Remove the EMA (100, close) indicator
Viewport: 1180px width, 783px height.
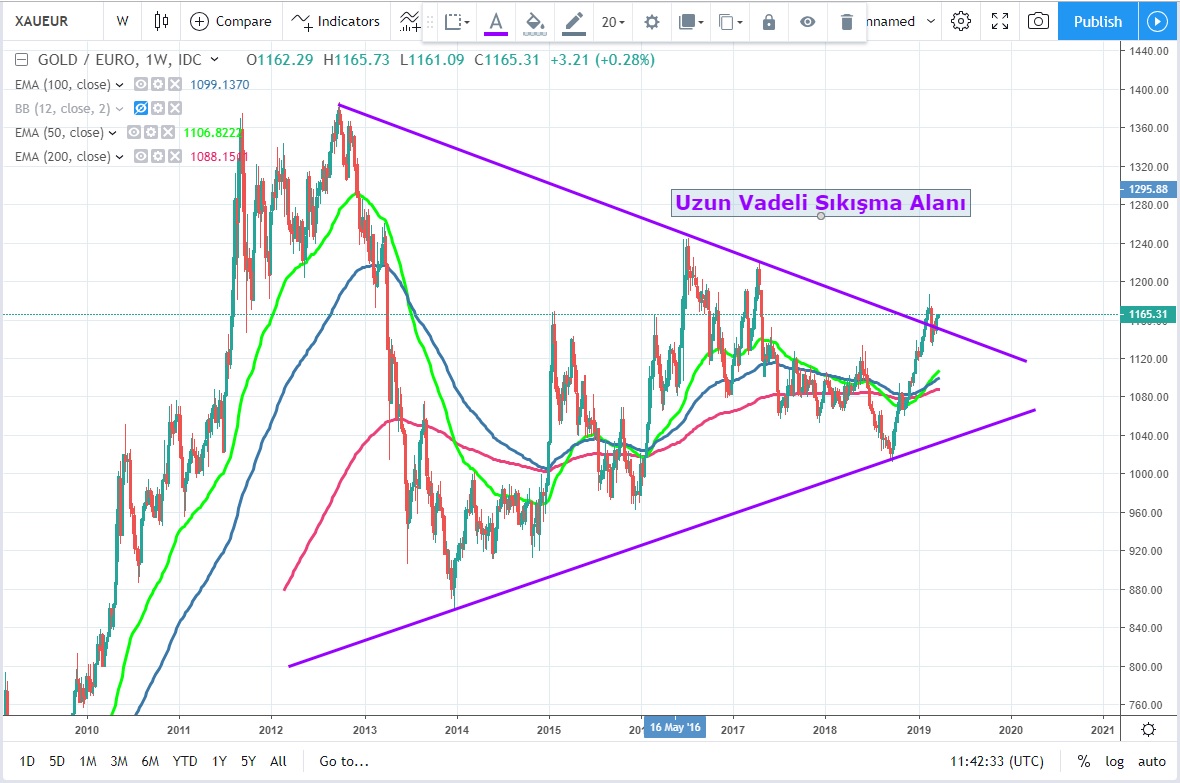tap(174, 84)
